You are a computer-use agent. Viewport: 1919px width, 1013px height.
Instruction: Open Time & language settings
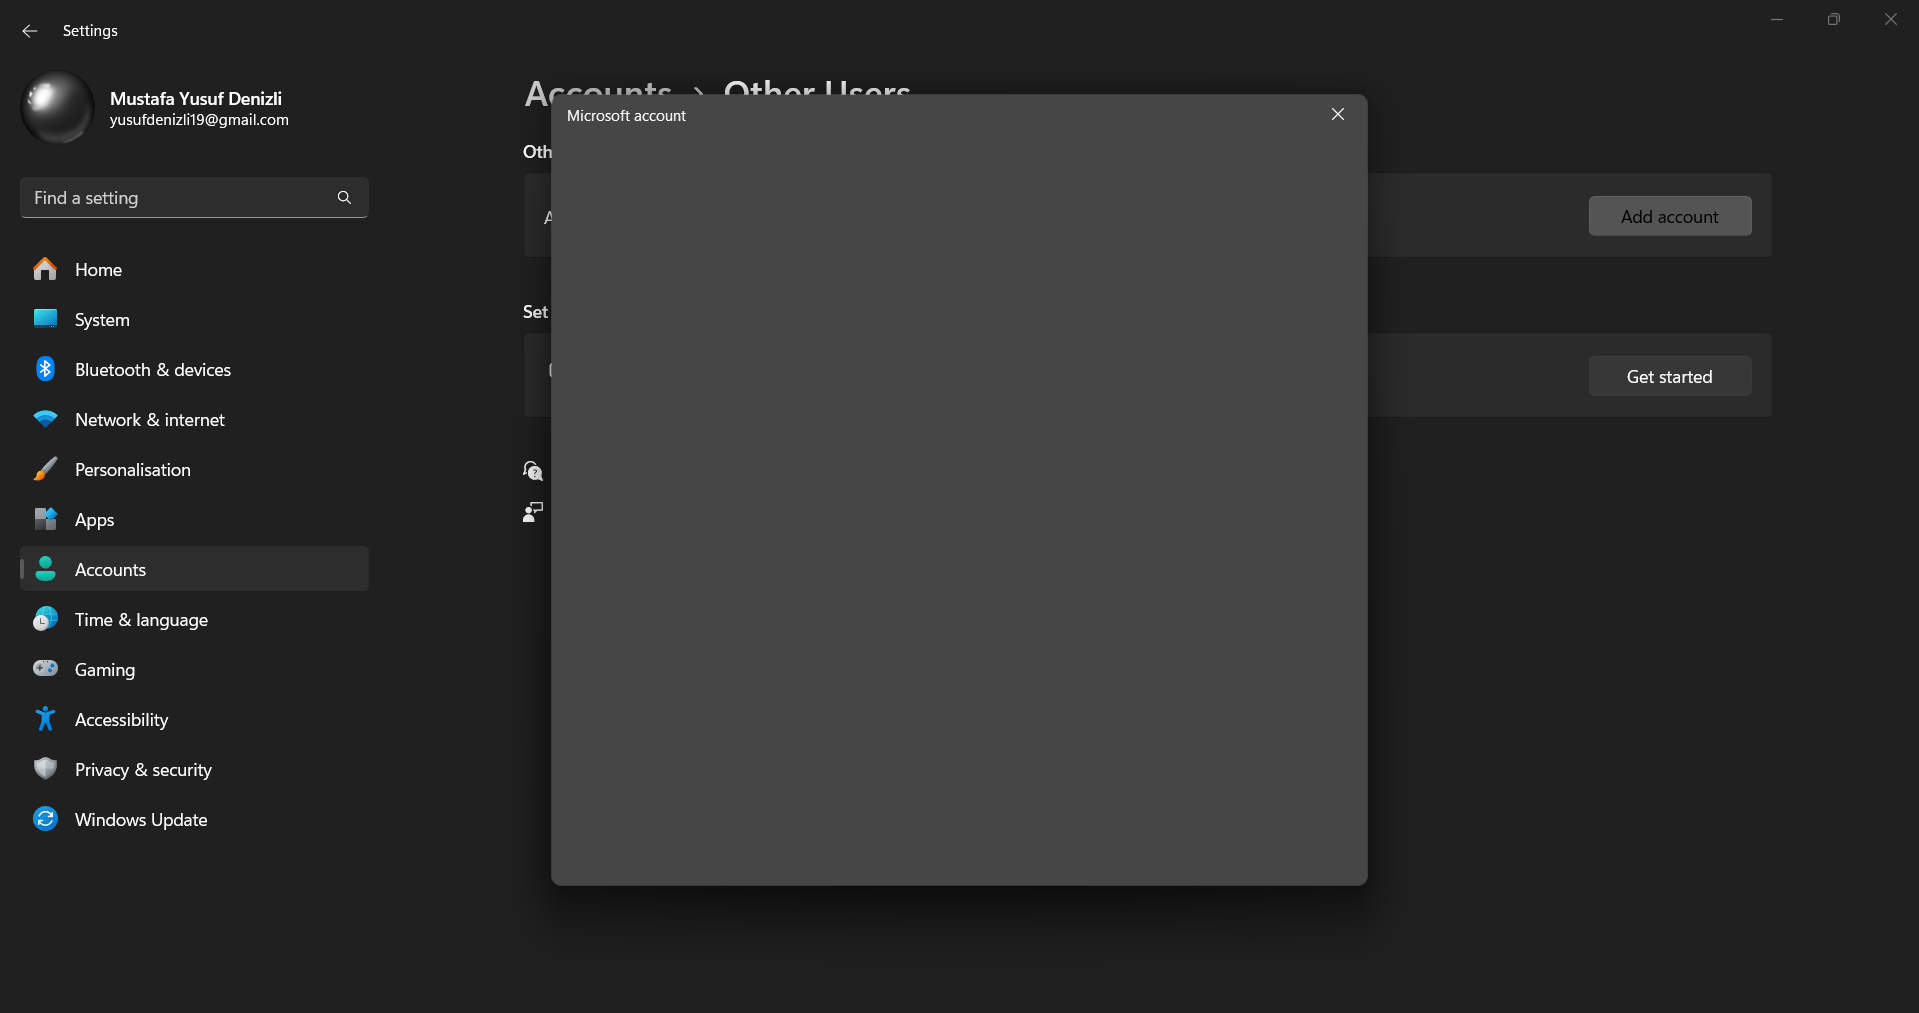coord(194,619)
